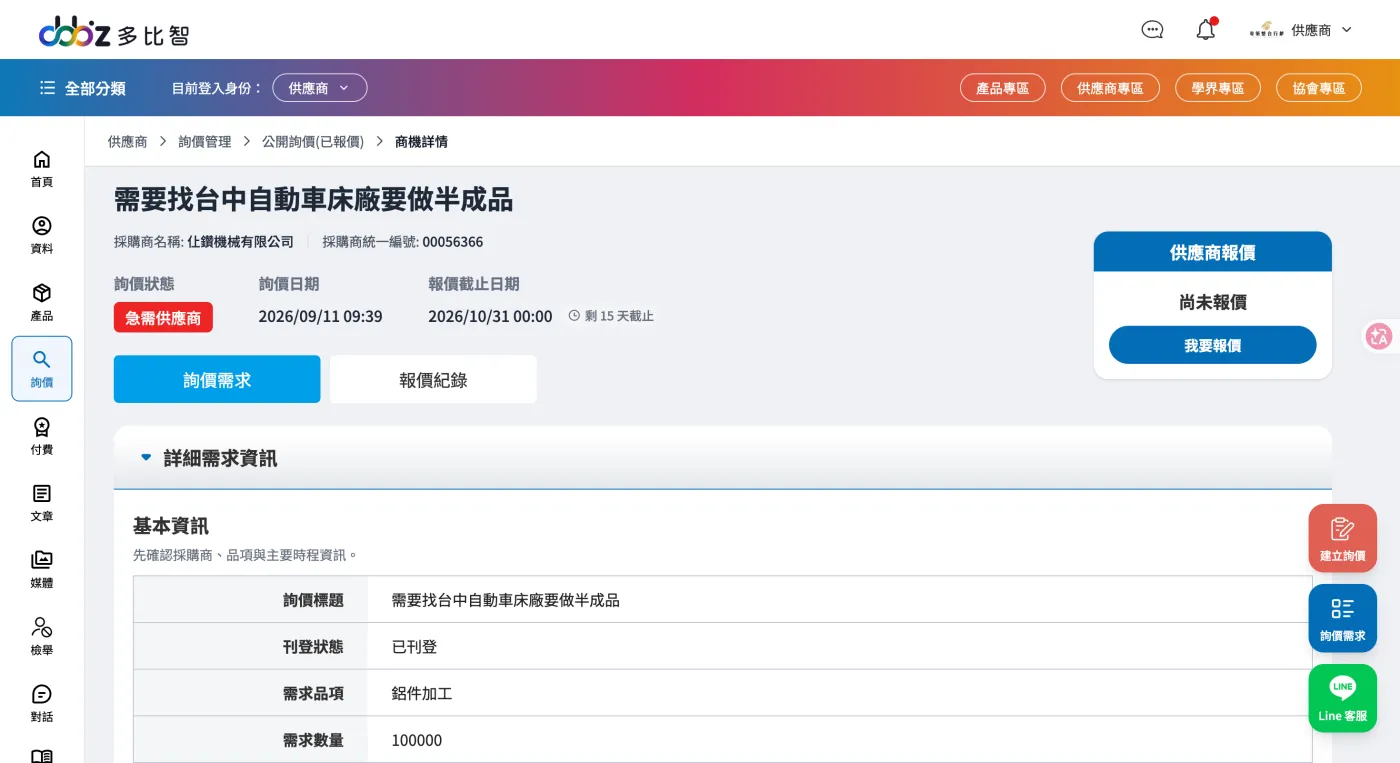Open 產品 products in sidebar
This screenshot has width=1400, height=763.
tap(42, 302)
